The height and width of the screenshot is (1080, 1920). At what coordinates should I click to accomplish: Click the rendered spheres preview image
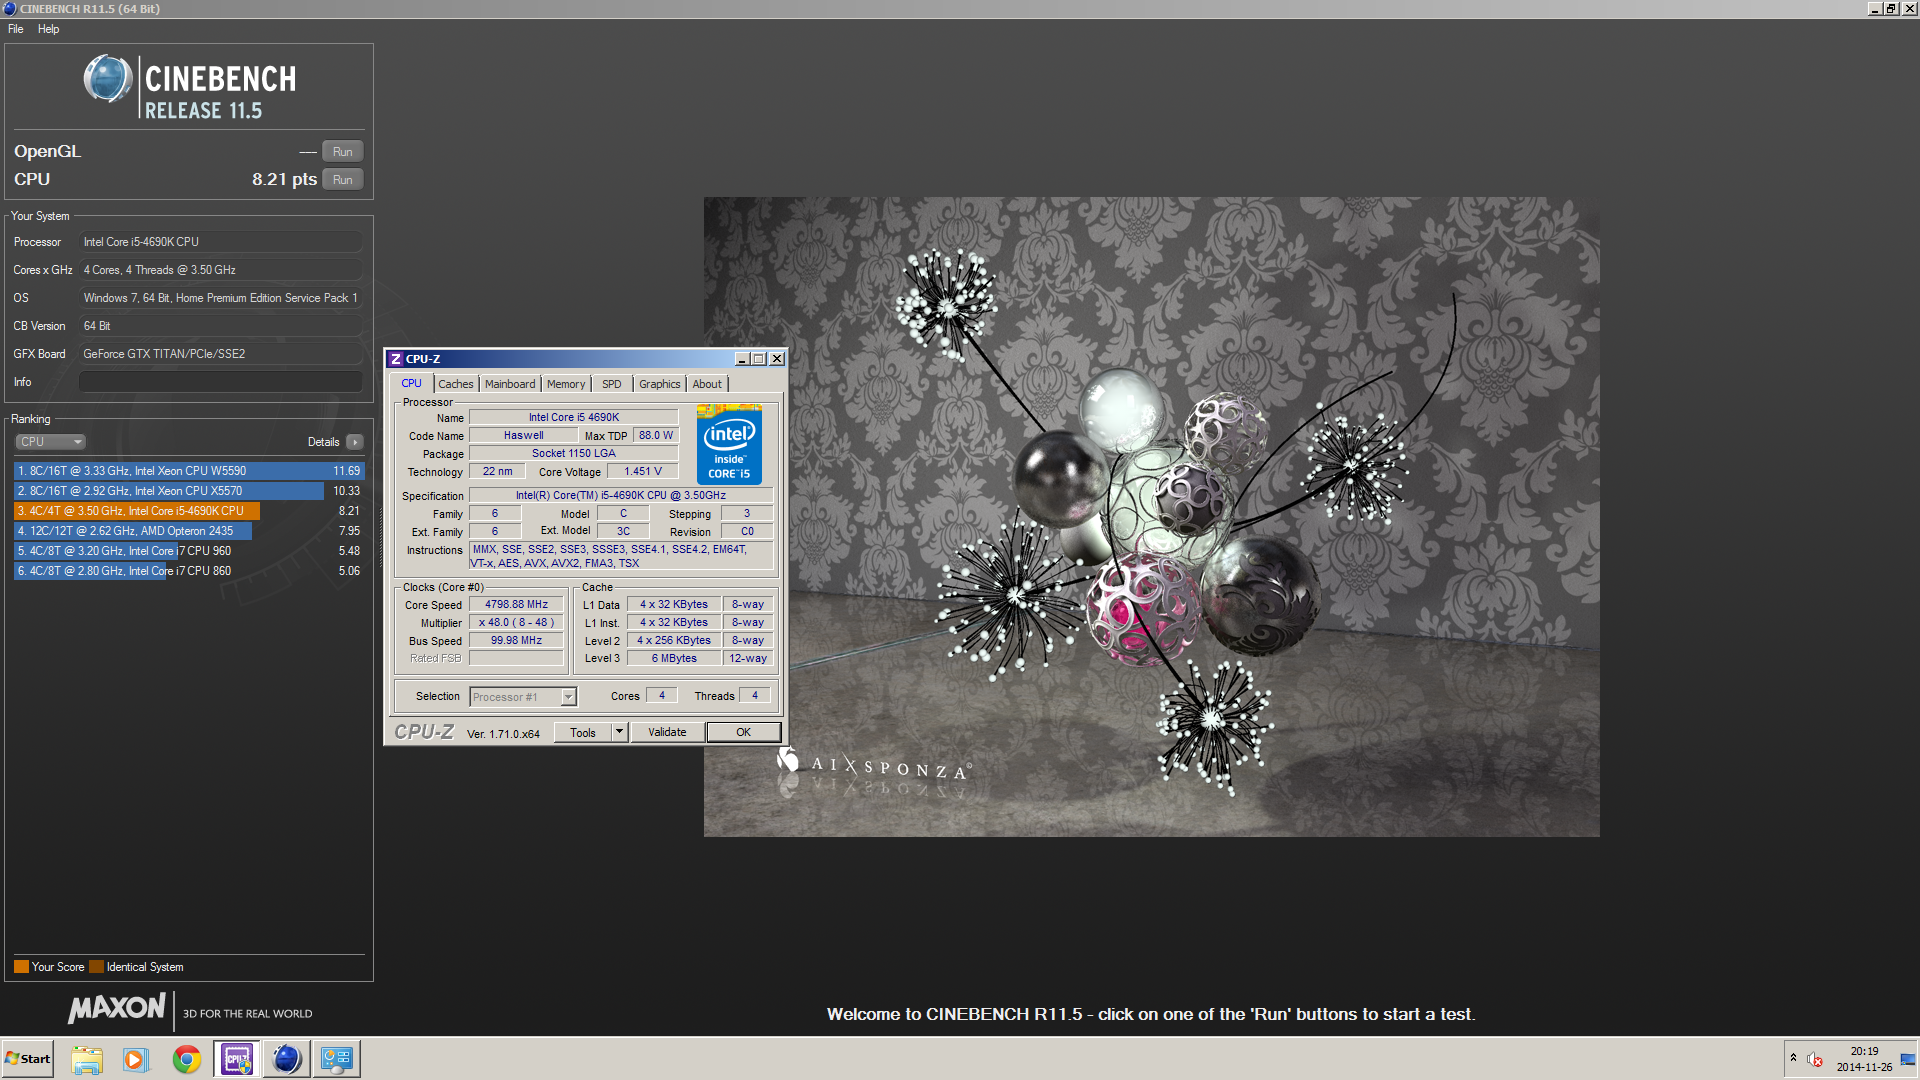click(x=1151, y=516)
